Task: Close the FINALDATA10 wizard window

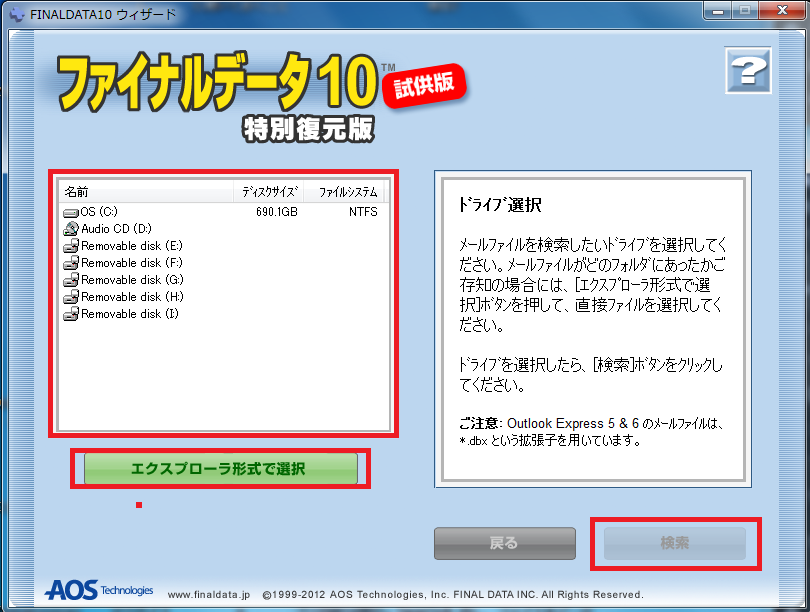Action: (783, 10)
